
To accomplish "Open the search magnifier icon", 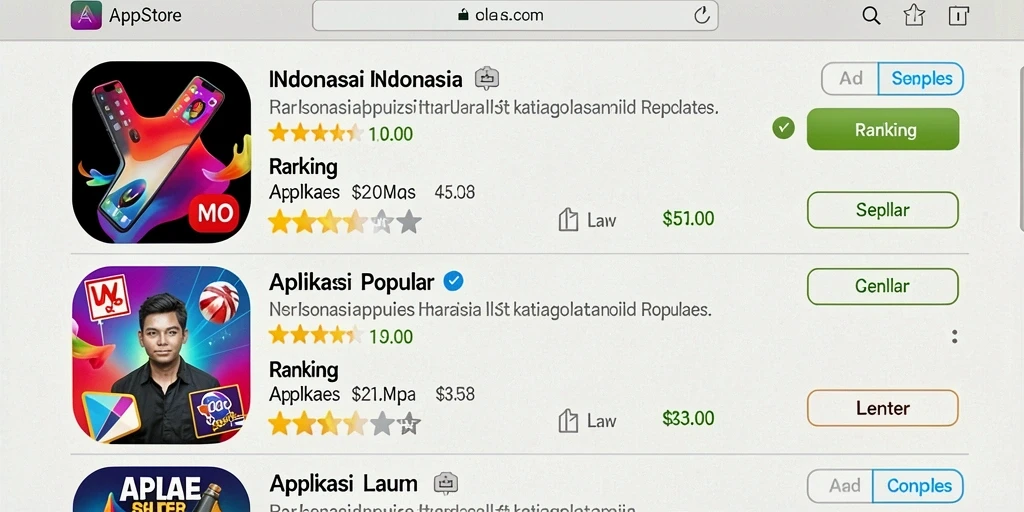I will (871, 16).
